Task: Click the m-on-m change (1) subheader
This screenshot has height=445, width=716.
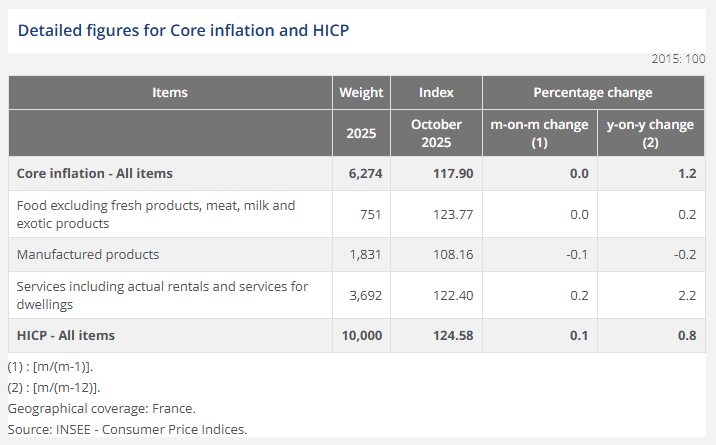Action: 538,133
